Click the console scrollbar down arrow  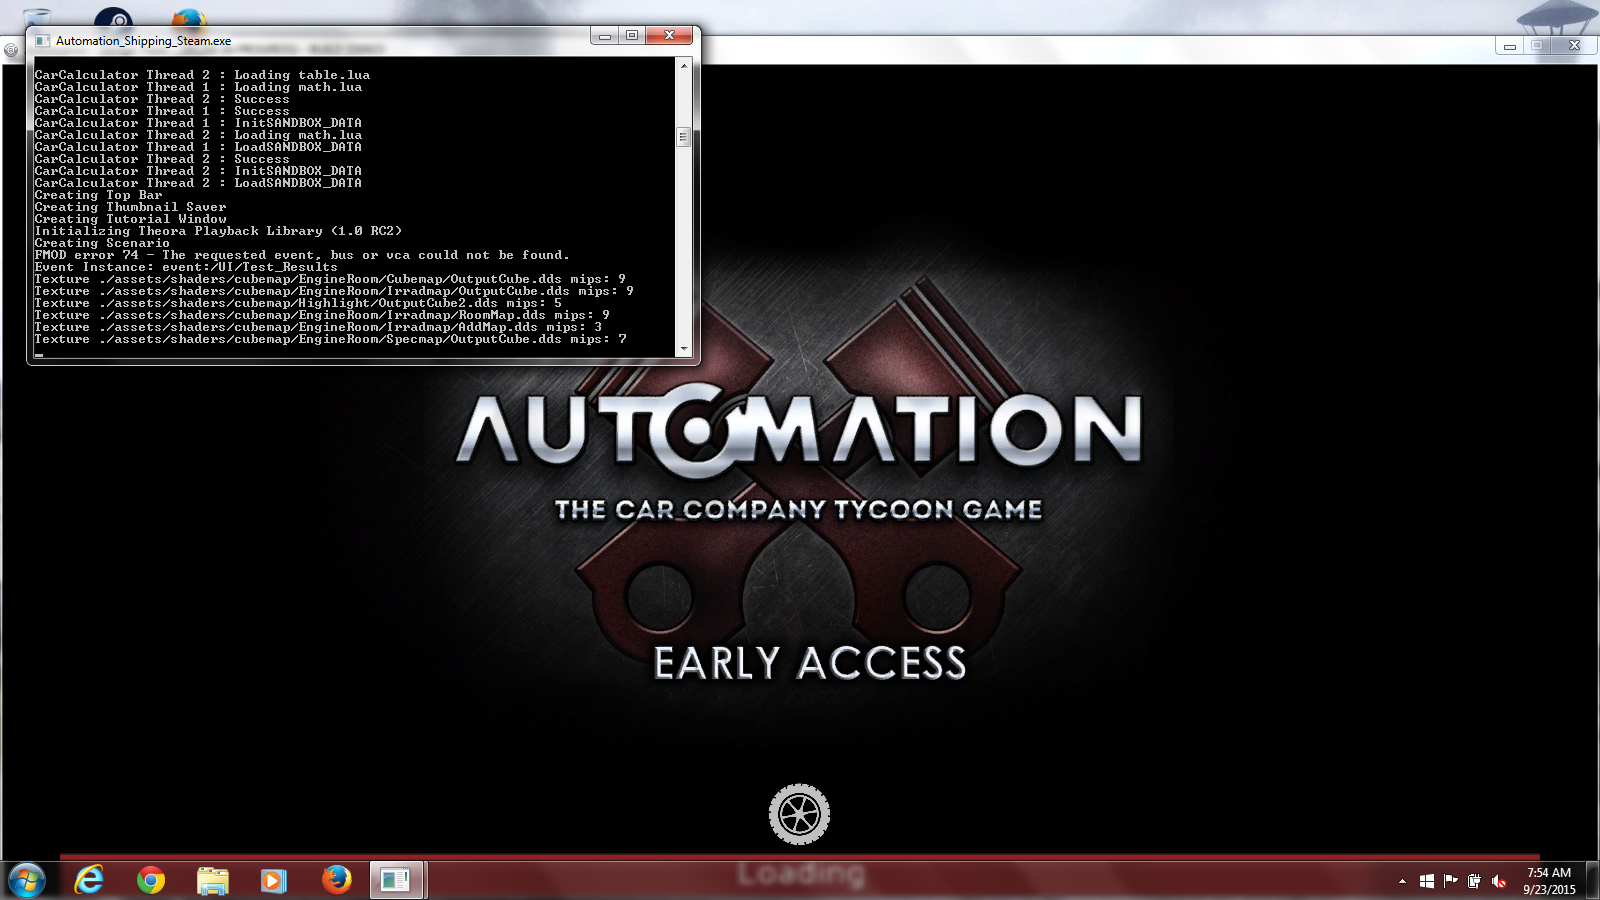[684, 349]
